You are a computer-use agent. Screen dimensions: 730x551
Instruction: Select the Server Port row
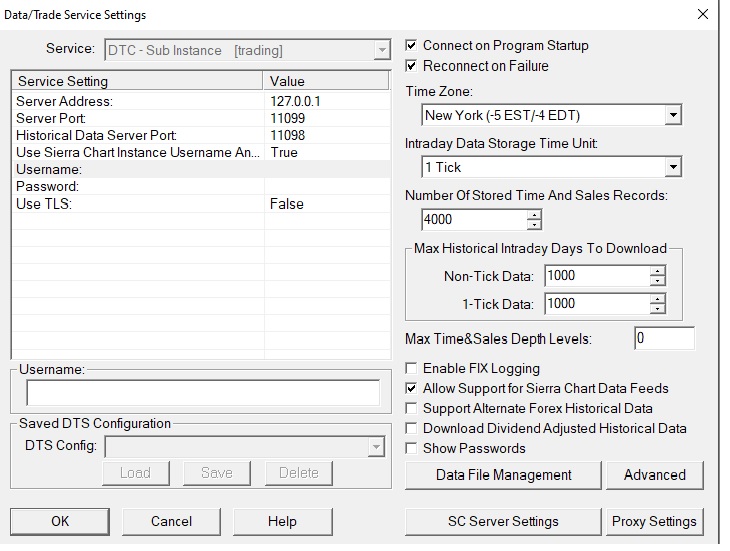point(201,118)
